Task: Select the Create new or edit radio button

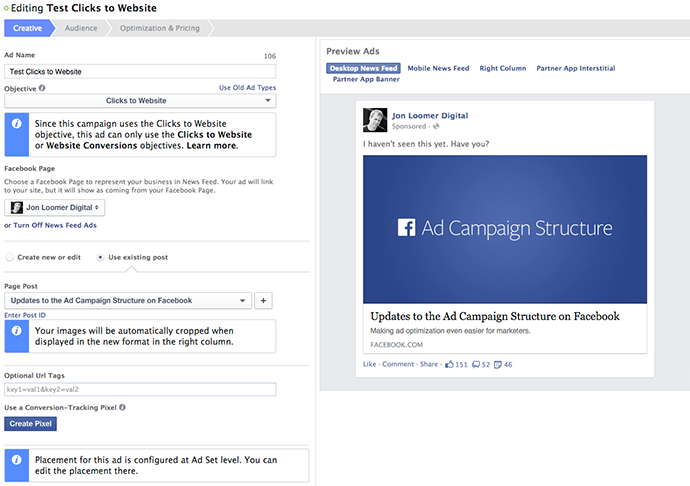Action: pyautogui.click(x=9, y=257)
